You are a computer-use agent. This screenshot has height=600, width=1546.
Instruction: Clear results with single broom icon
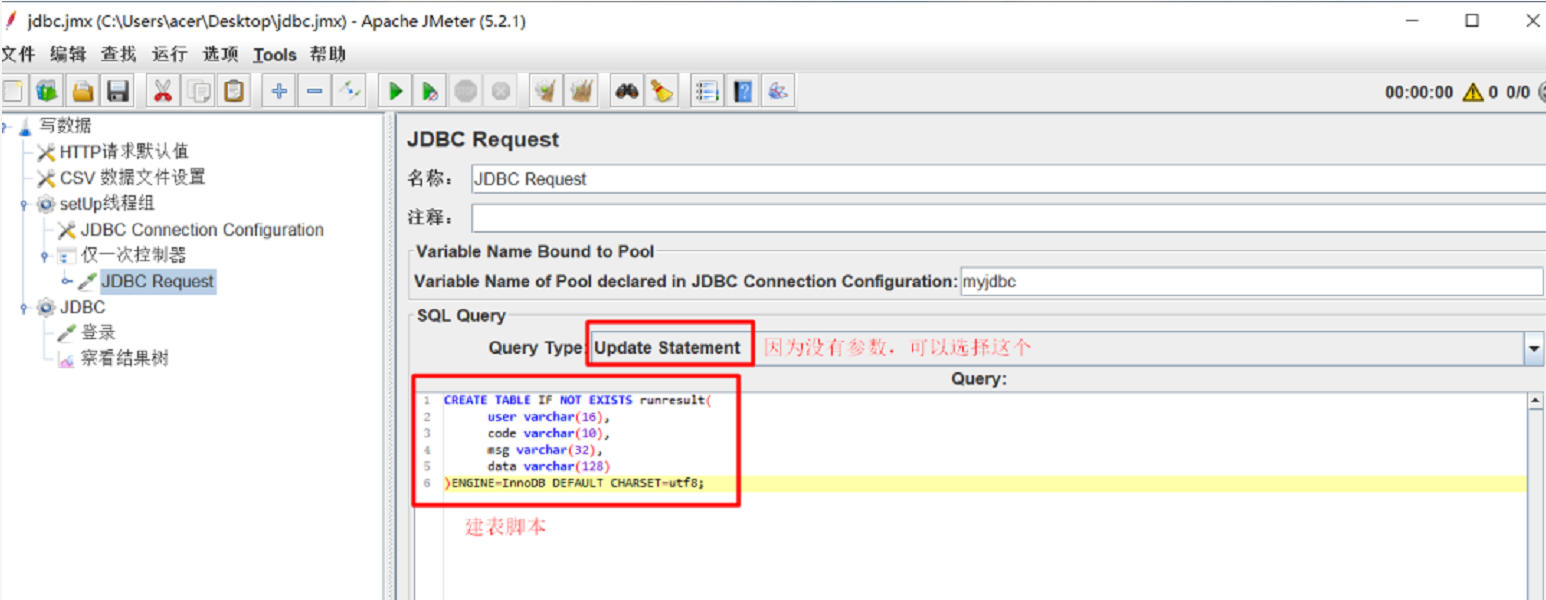point(545,92)
